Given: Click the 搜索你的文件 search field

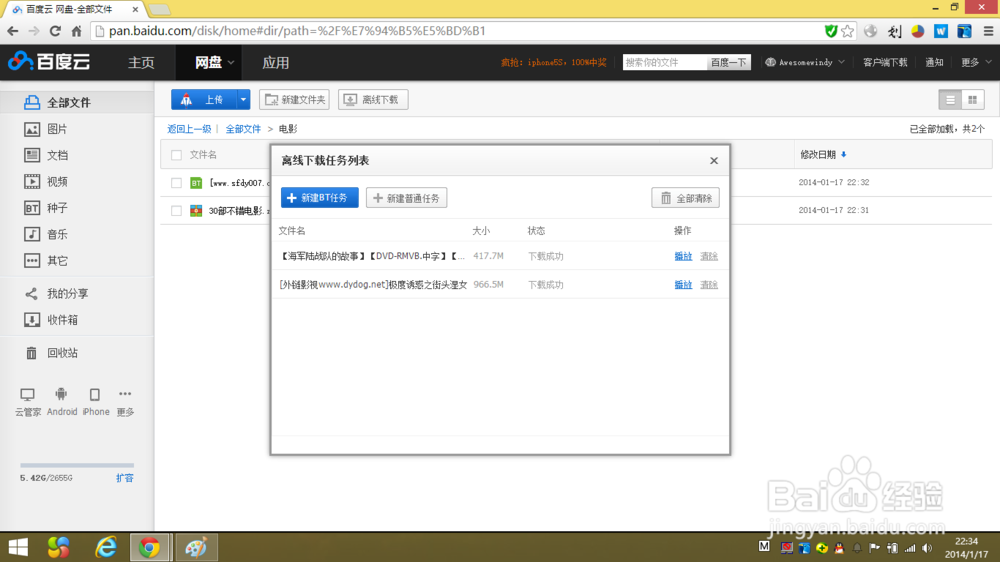Looking at the screenshot, I should [x=665, y=62].
